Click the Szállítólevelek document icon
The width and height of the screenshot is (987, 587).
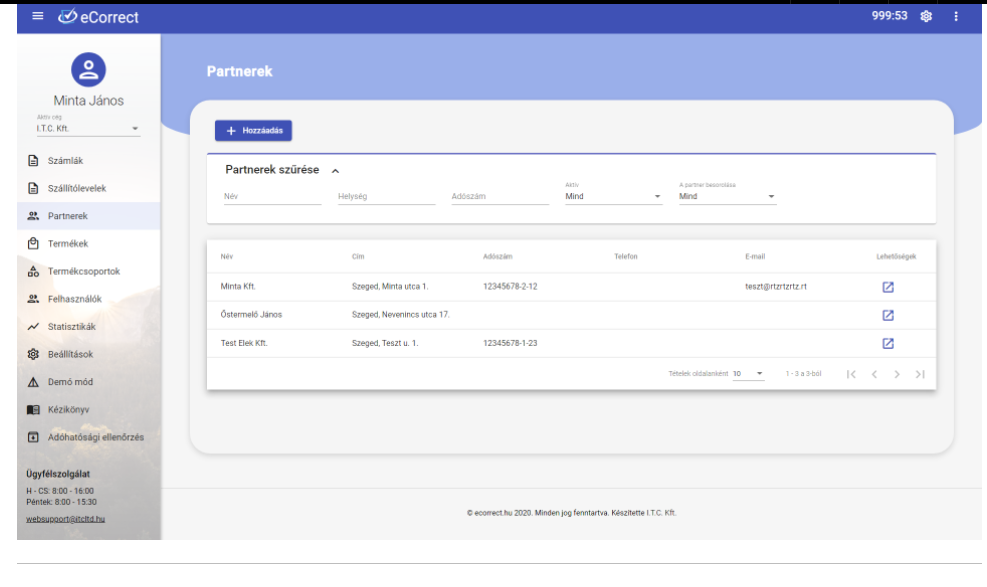coord(33,188)
